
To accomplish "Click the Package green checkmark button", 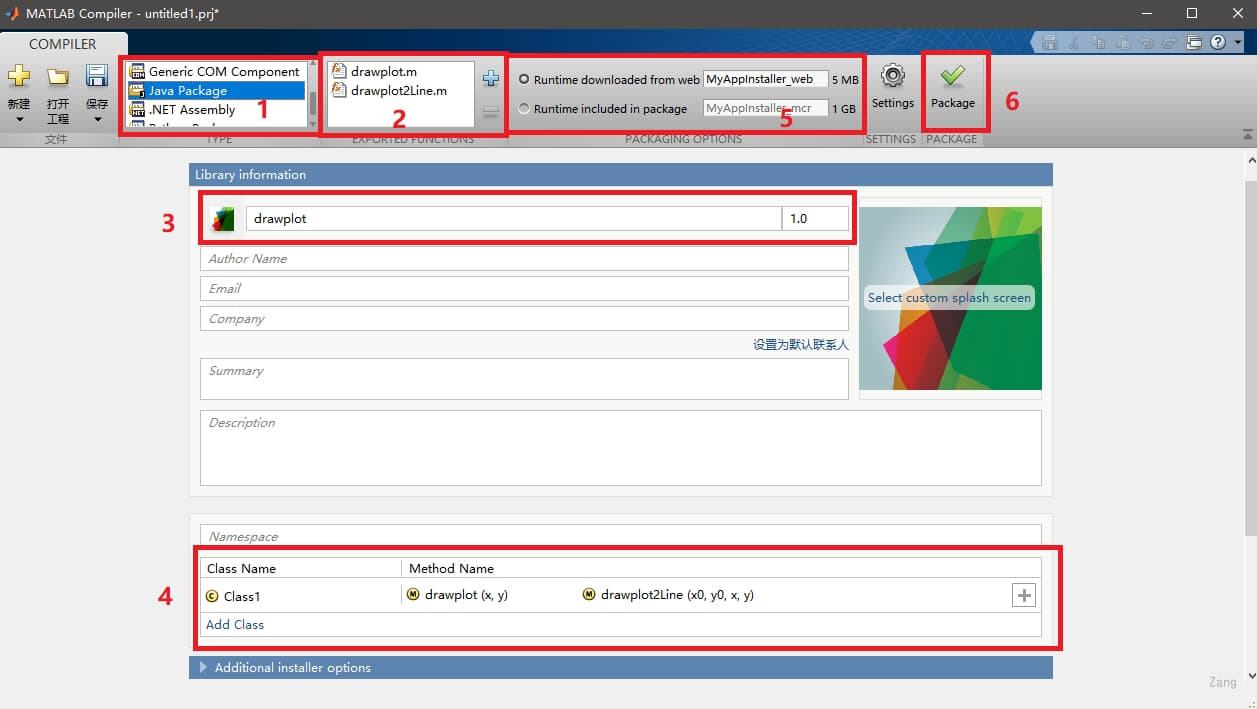I will (x=953, y=87).
